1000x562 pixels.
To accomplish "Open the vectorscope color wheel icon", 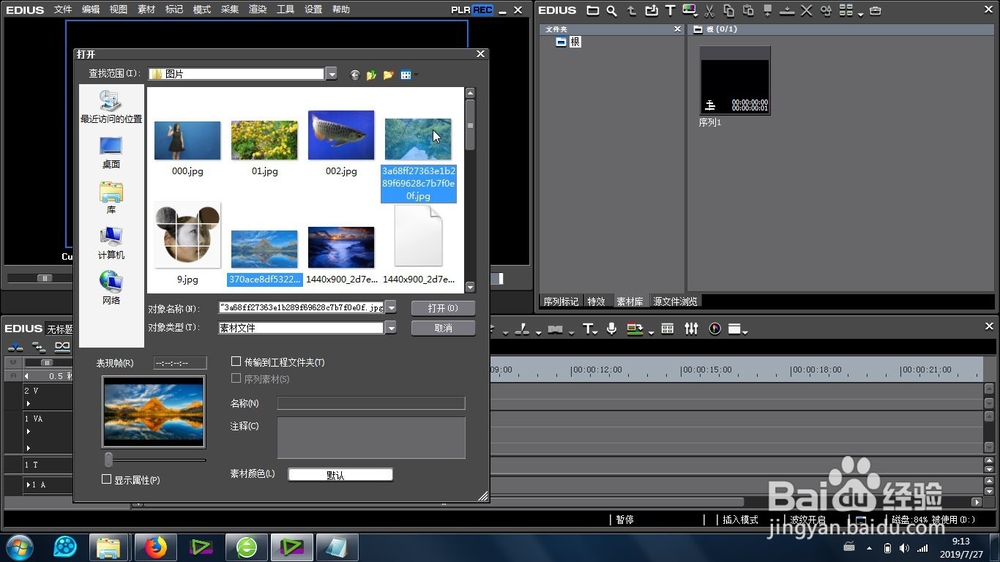I will tap(715, 329).
